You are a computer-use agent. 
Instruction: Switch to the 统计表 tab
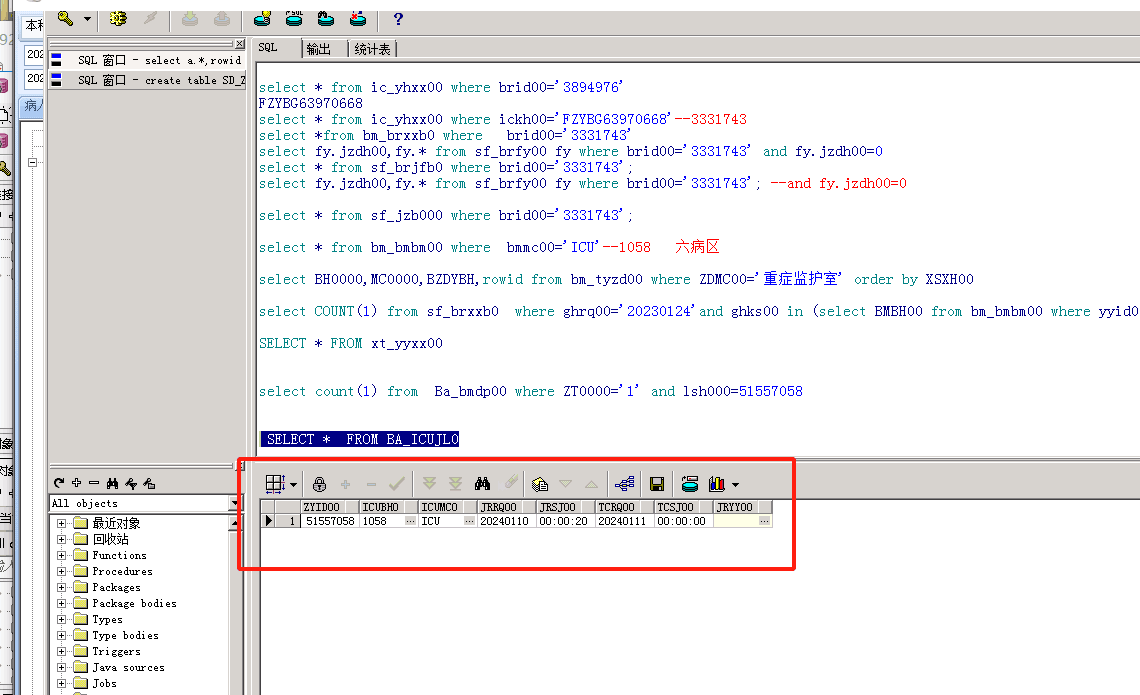coord(373,49)
